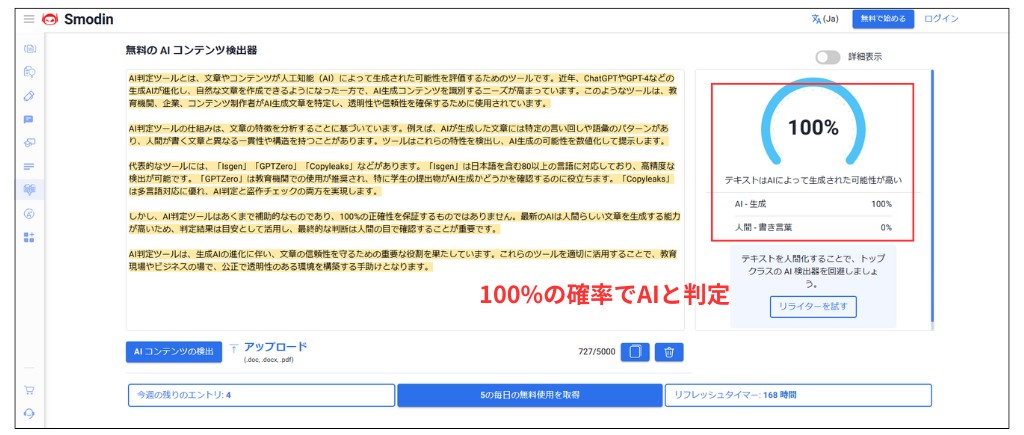Open the sidebar graduation cap icon
Screen dimensions: 1024x435
click(29, 142)
